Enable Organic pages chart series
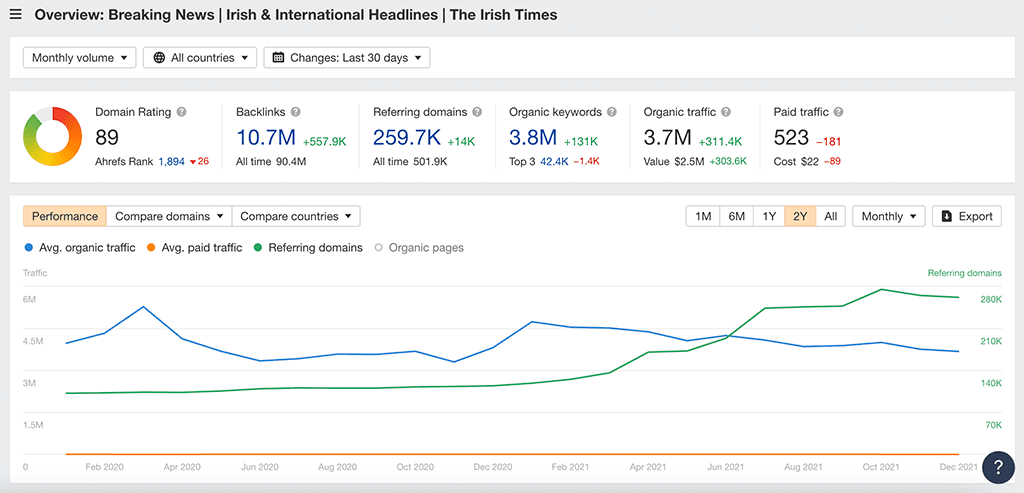Screen dimensions: 1024x493 (x=419, y=247)
